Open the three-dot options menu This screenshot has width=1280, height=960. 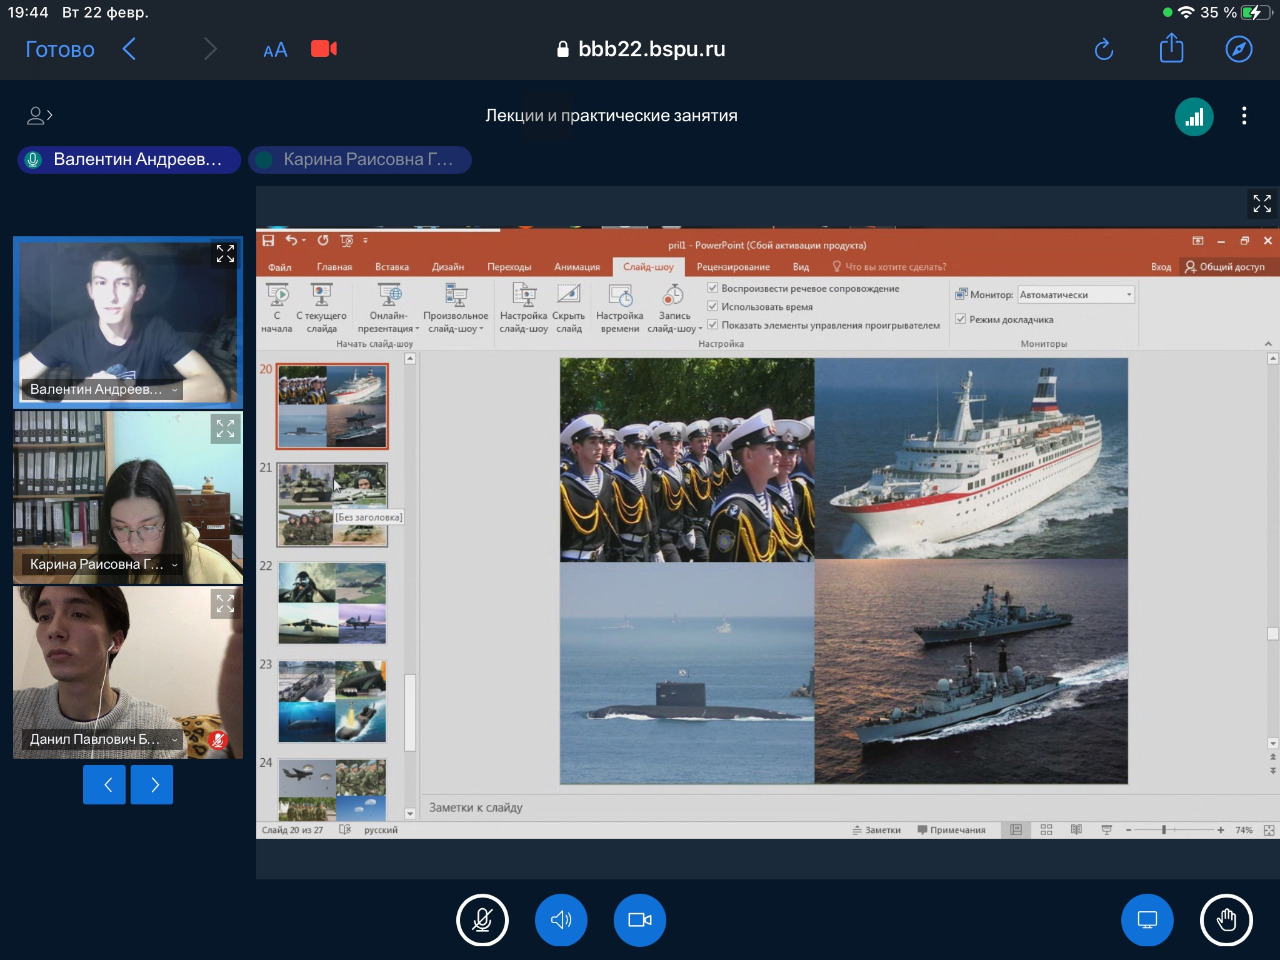point(1244,116)
